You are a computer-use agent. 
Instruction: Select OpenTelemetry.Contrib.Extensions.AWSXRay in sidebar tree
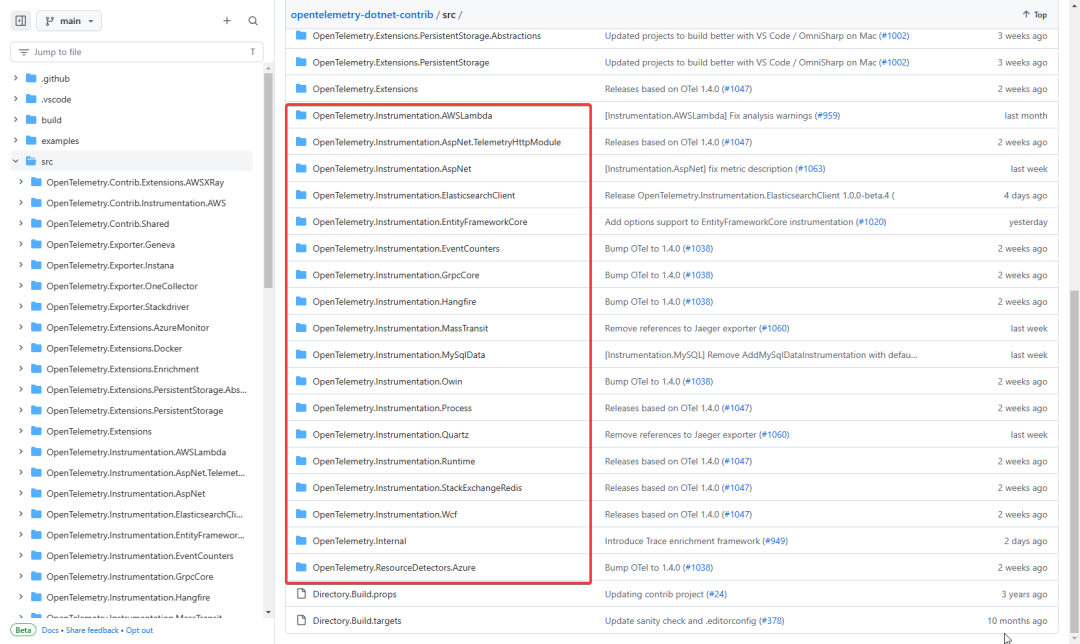tap(135, 183)
